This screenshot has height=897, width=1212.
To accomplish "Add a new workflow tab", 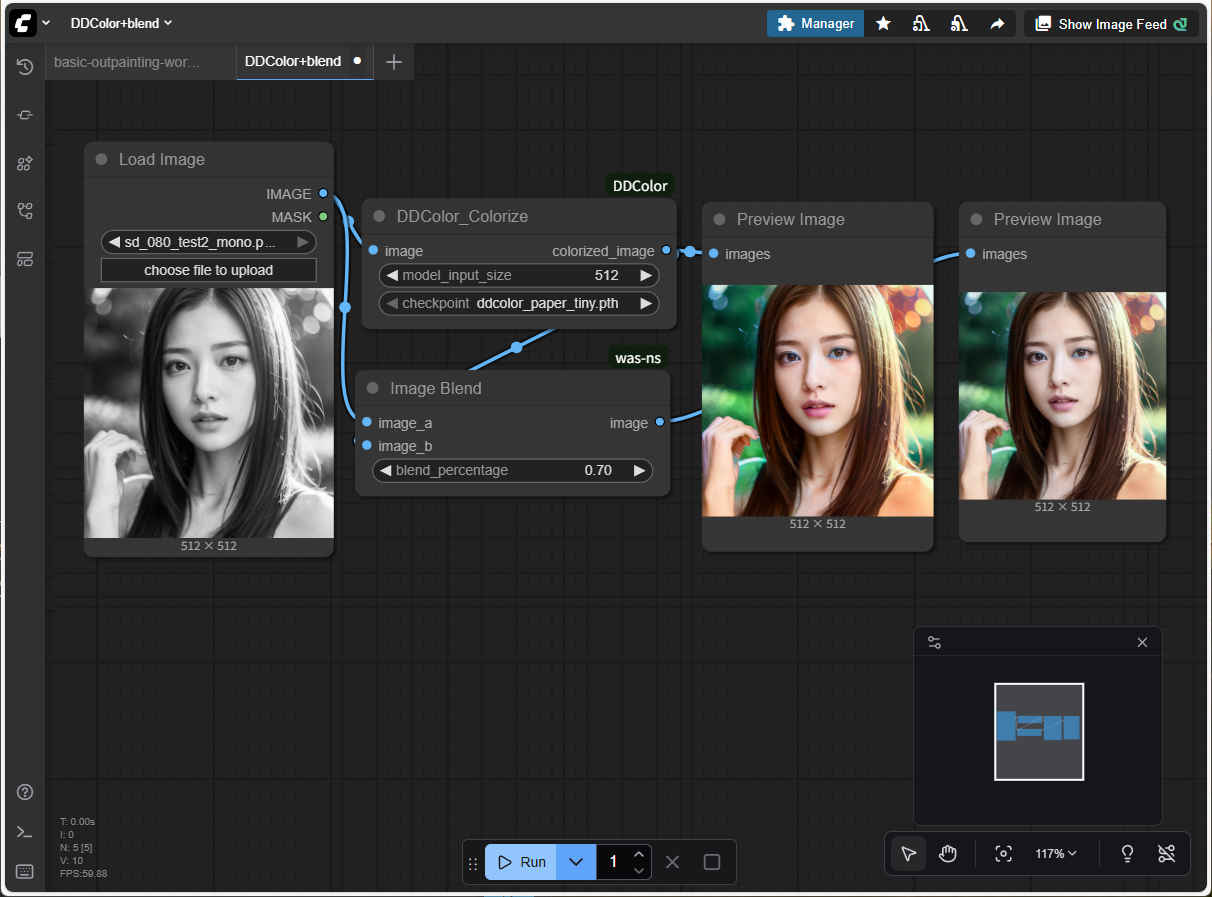I will pyautogui.click(x=394, y=62).
